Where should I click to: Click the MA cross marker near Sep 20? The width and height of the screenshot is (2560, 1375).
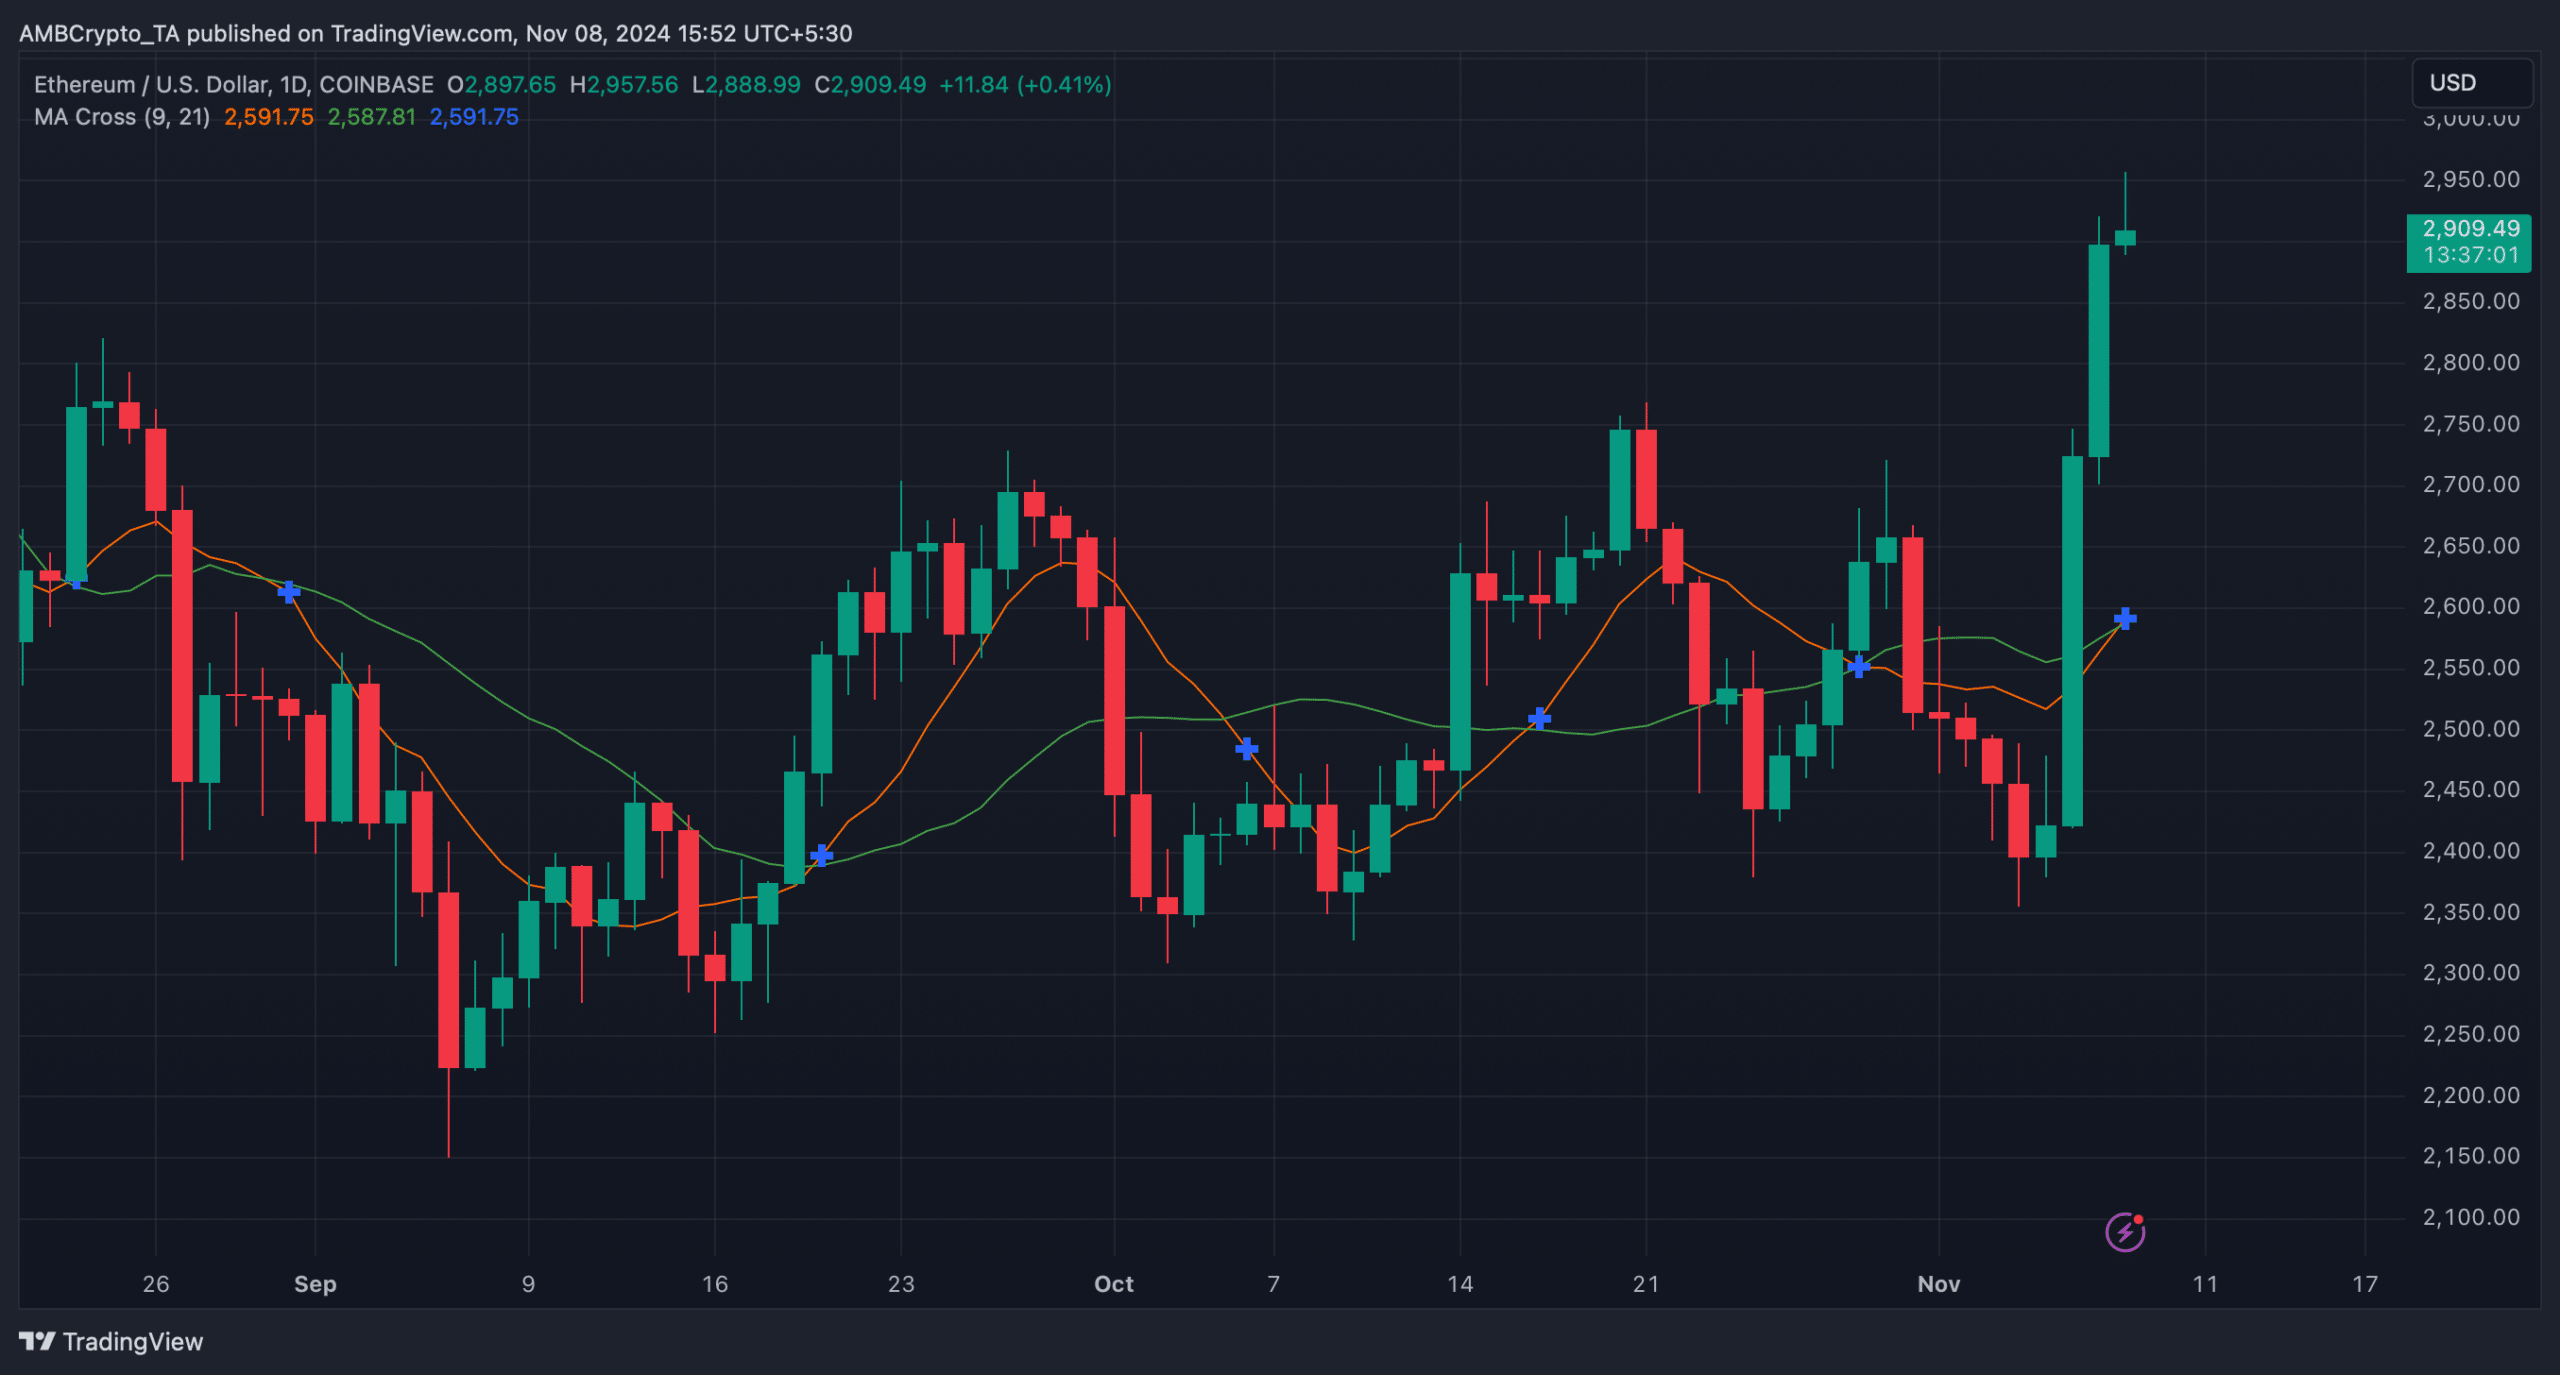click(x=821, y=855)
